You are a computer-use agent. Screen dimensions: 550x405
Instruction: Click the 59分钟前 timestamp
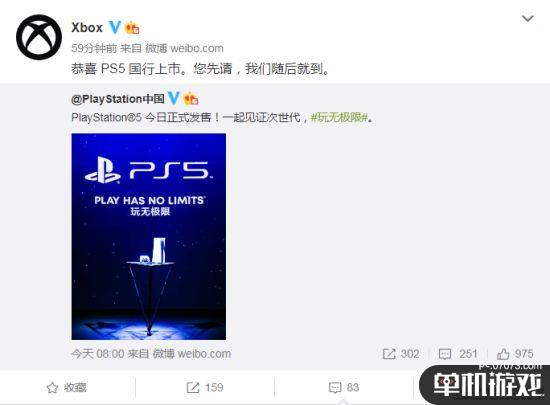94,48
